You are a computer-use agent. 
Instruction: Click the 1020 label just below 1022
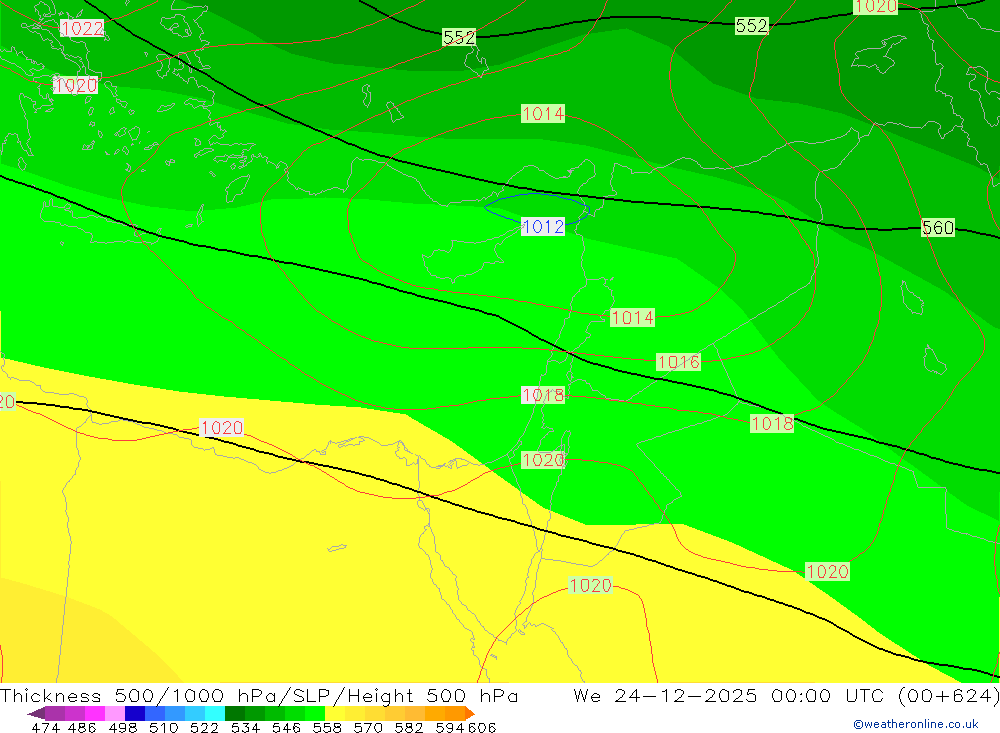[x=75, y=85]
